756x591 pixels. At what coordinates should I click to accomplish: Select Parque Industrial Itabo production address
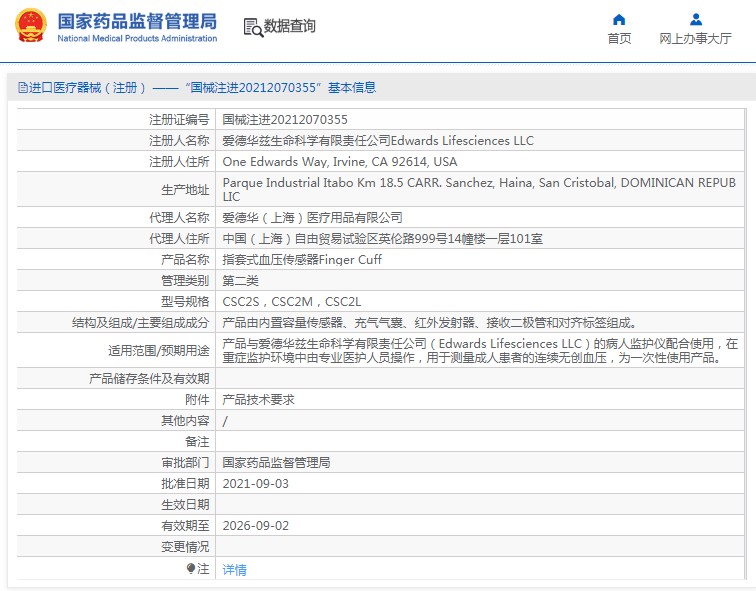(479, 189)
